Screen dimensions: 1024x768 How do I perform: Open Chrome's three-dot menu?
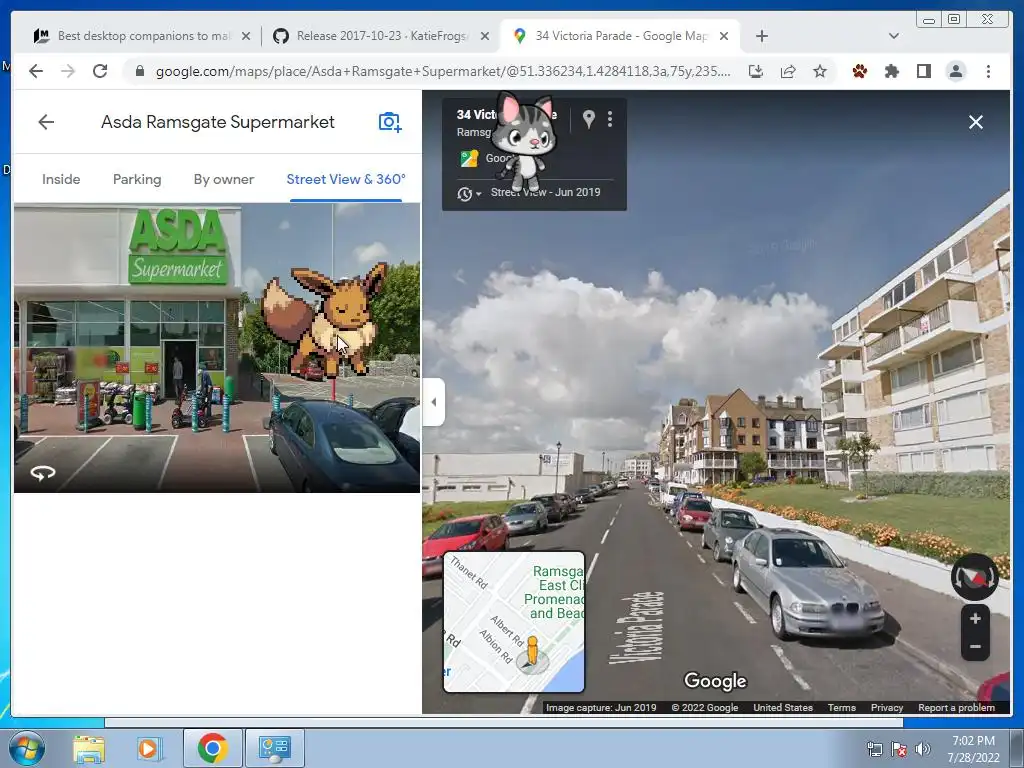(988, 71)
